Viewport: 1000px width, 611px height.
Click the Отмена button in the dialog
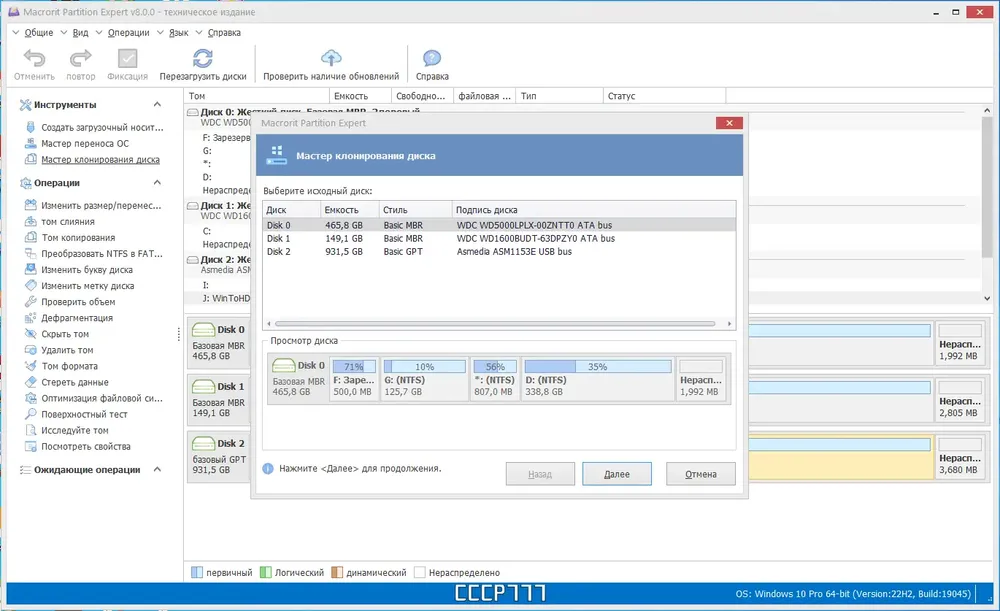701,474
